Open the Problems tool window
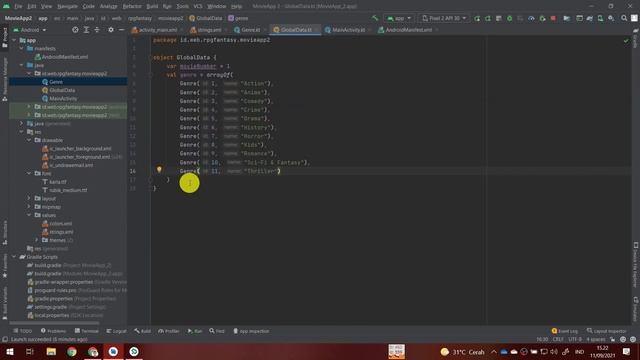Viewport: 640px width, 360px height. click(53, 331)
